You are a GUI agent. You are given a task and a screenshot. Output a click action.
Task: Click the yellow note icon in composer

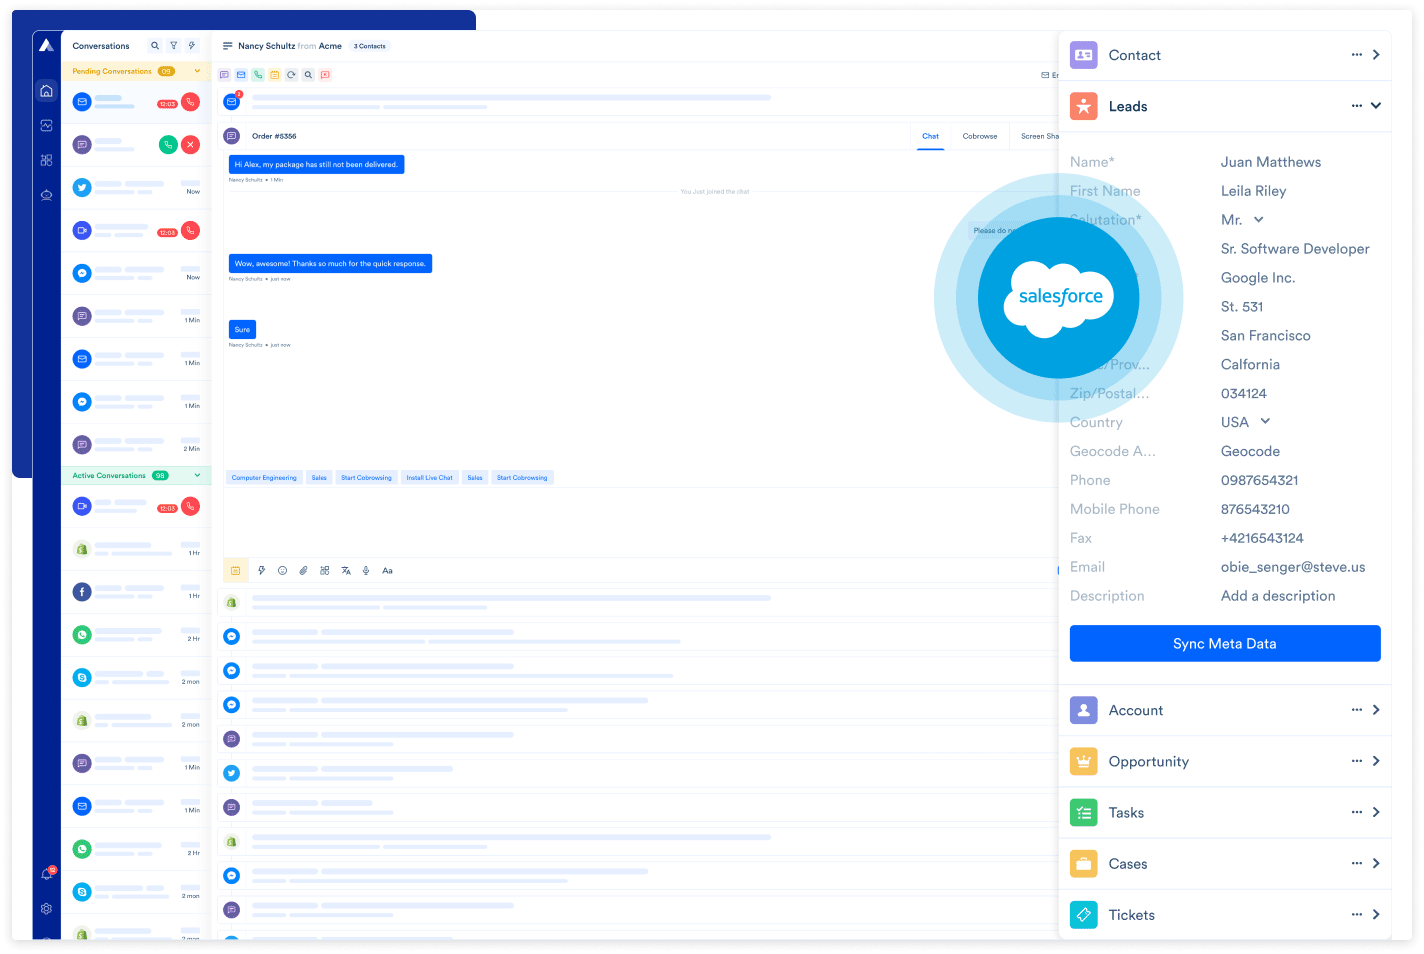point(235,571)
